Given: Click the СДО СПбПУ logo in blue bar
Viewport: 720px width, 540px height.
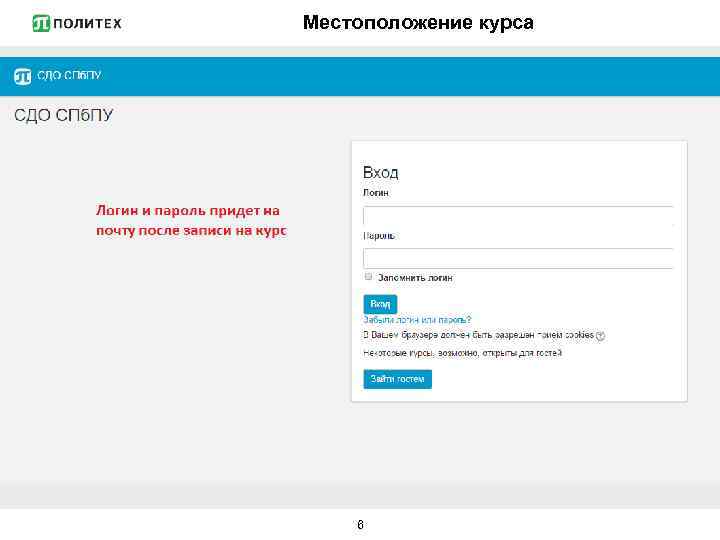Looking at the screenshot, I should [22, 76].
